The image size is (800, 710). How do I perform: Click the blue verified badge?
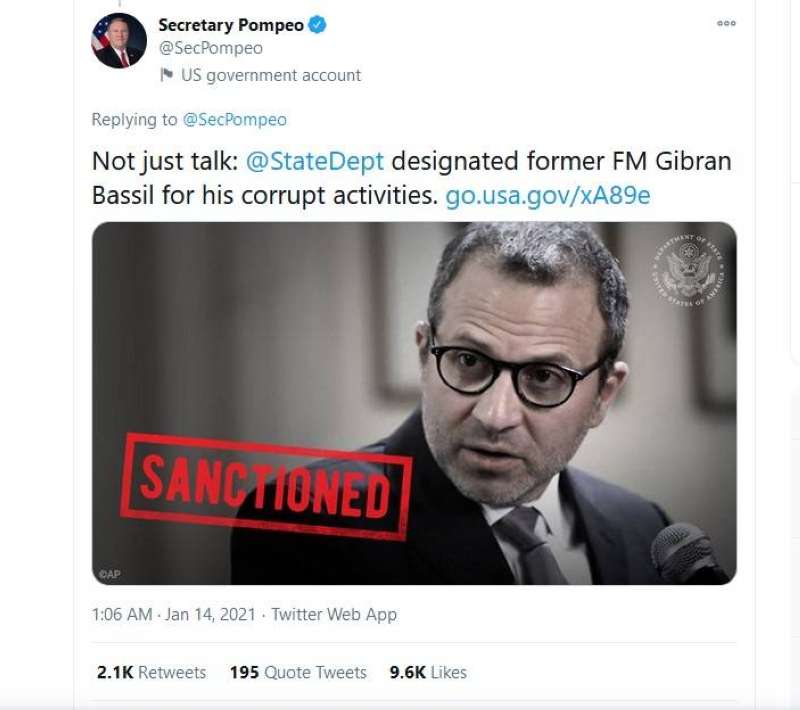point(316,26)
